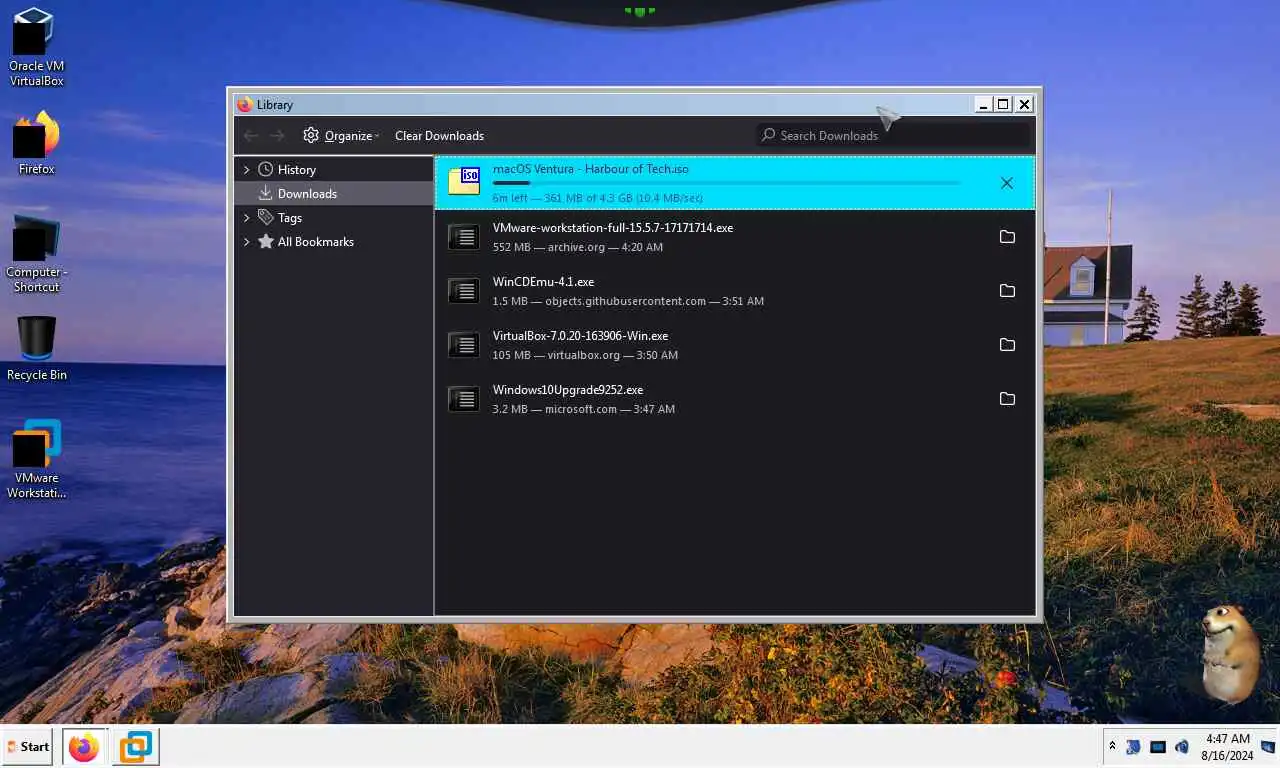This screenshot has width=1280, height=768.
Task: Show VirtualBox-7.0.20-163906-Win.exe in folder
Action: (x=1007, y=345)
